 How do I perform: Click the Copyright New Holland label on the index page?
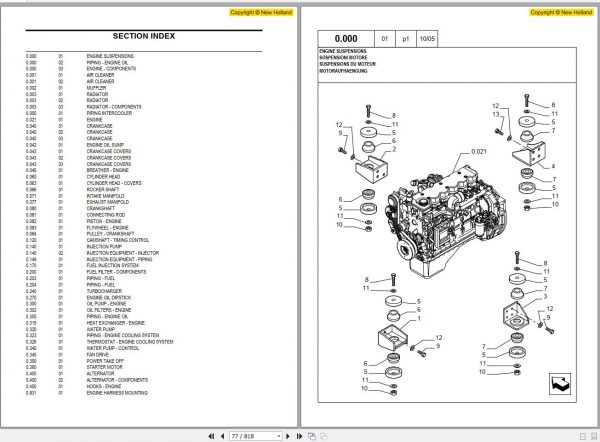[x=261, y=12]
